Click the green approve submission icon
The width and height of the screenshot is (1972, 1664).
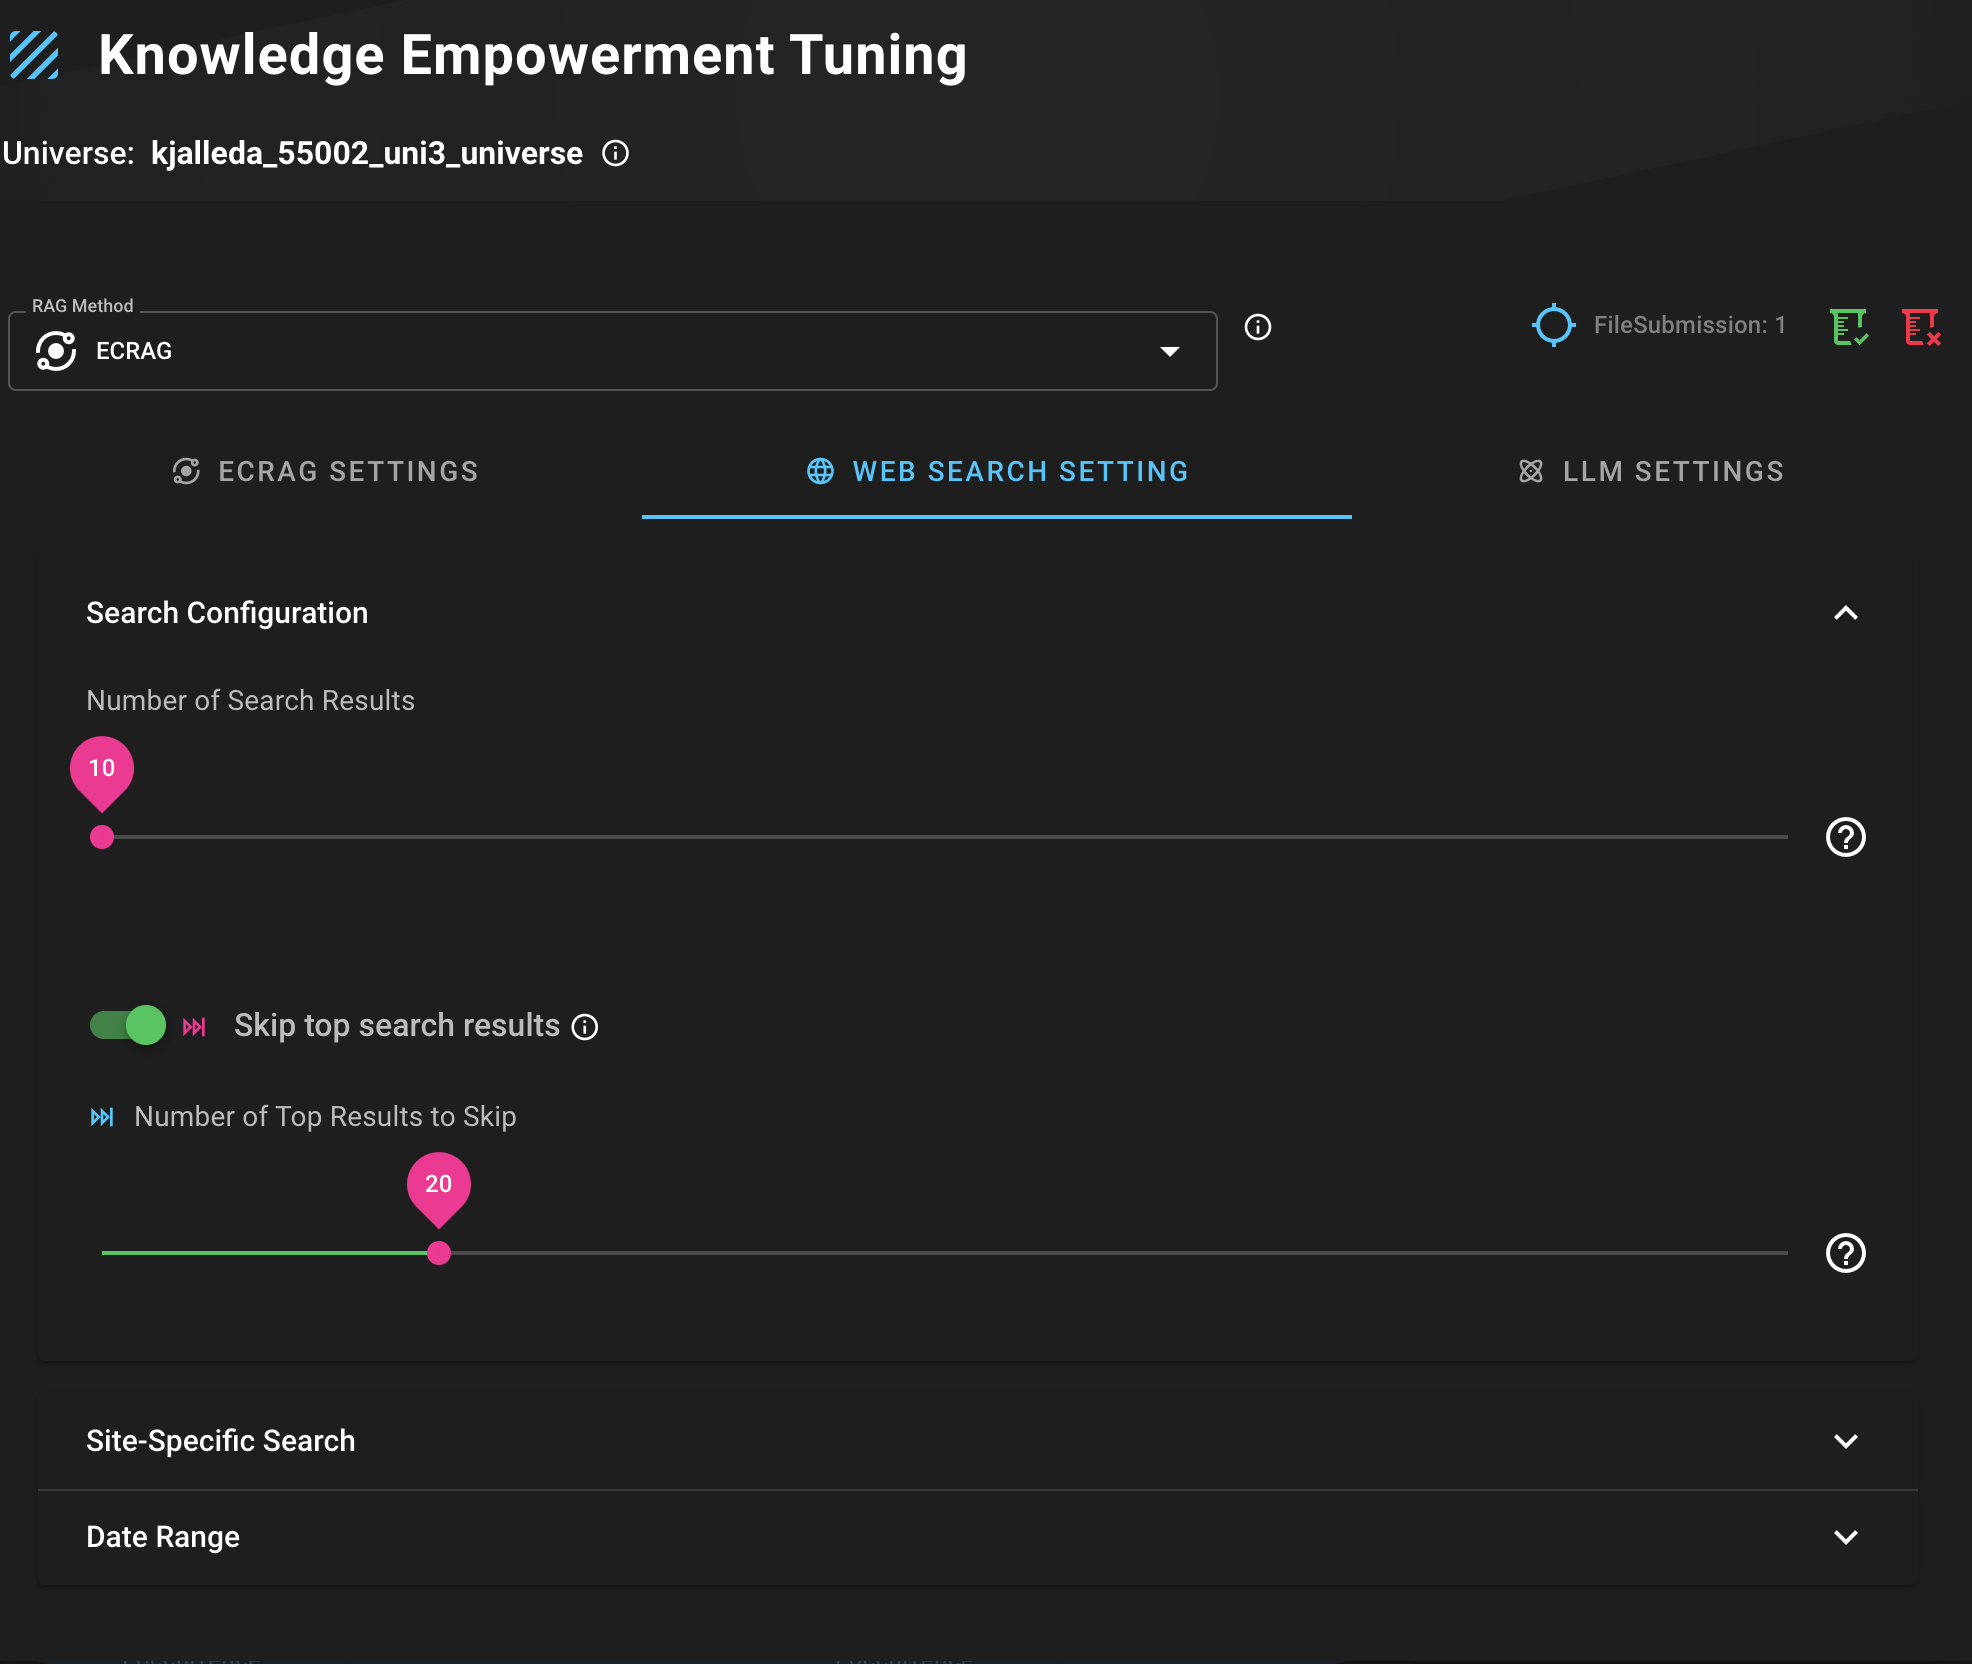pos(1848,327)
